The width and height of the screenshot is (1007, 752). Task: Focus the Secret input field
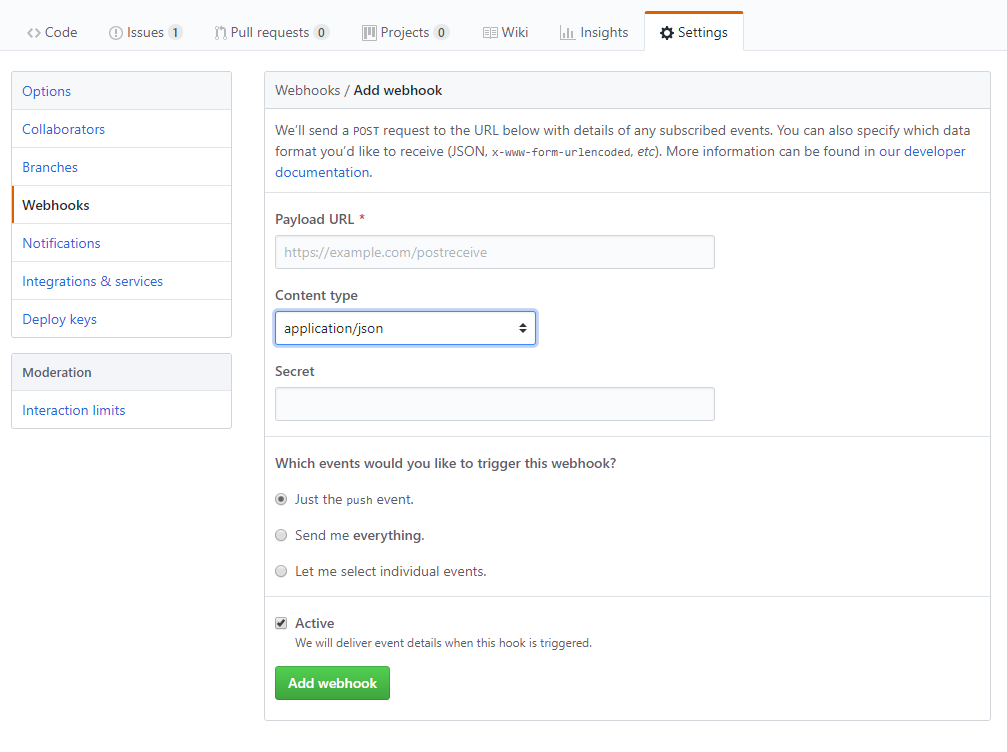tap(495, 404)
